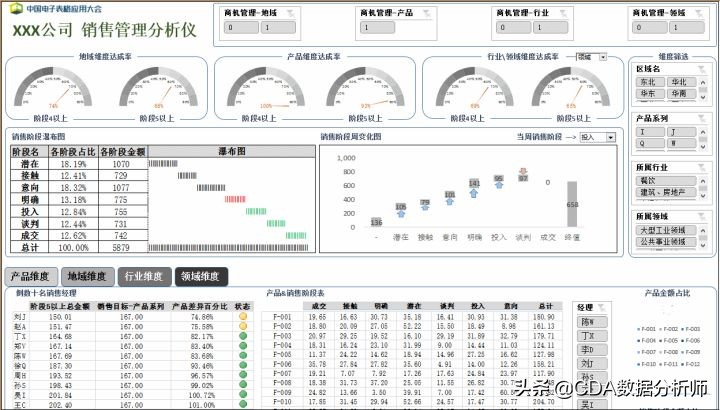Clear filter on 商机管理-行业 slicer

563,14
